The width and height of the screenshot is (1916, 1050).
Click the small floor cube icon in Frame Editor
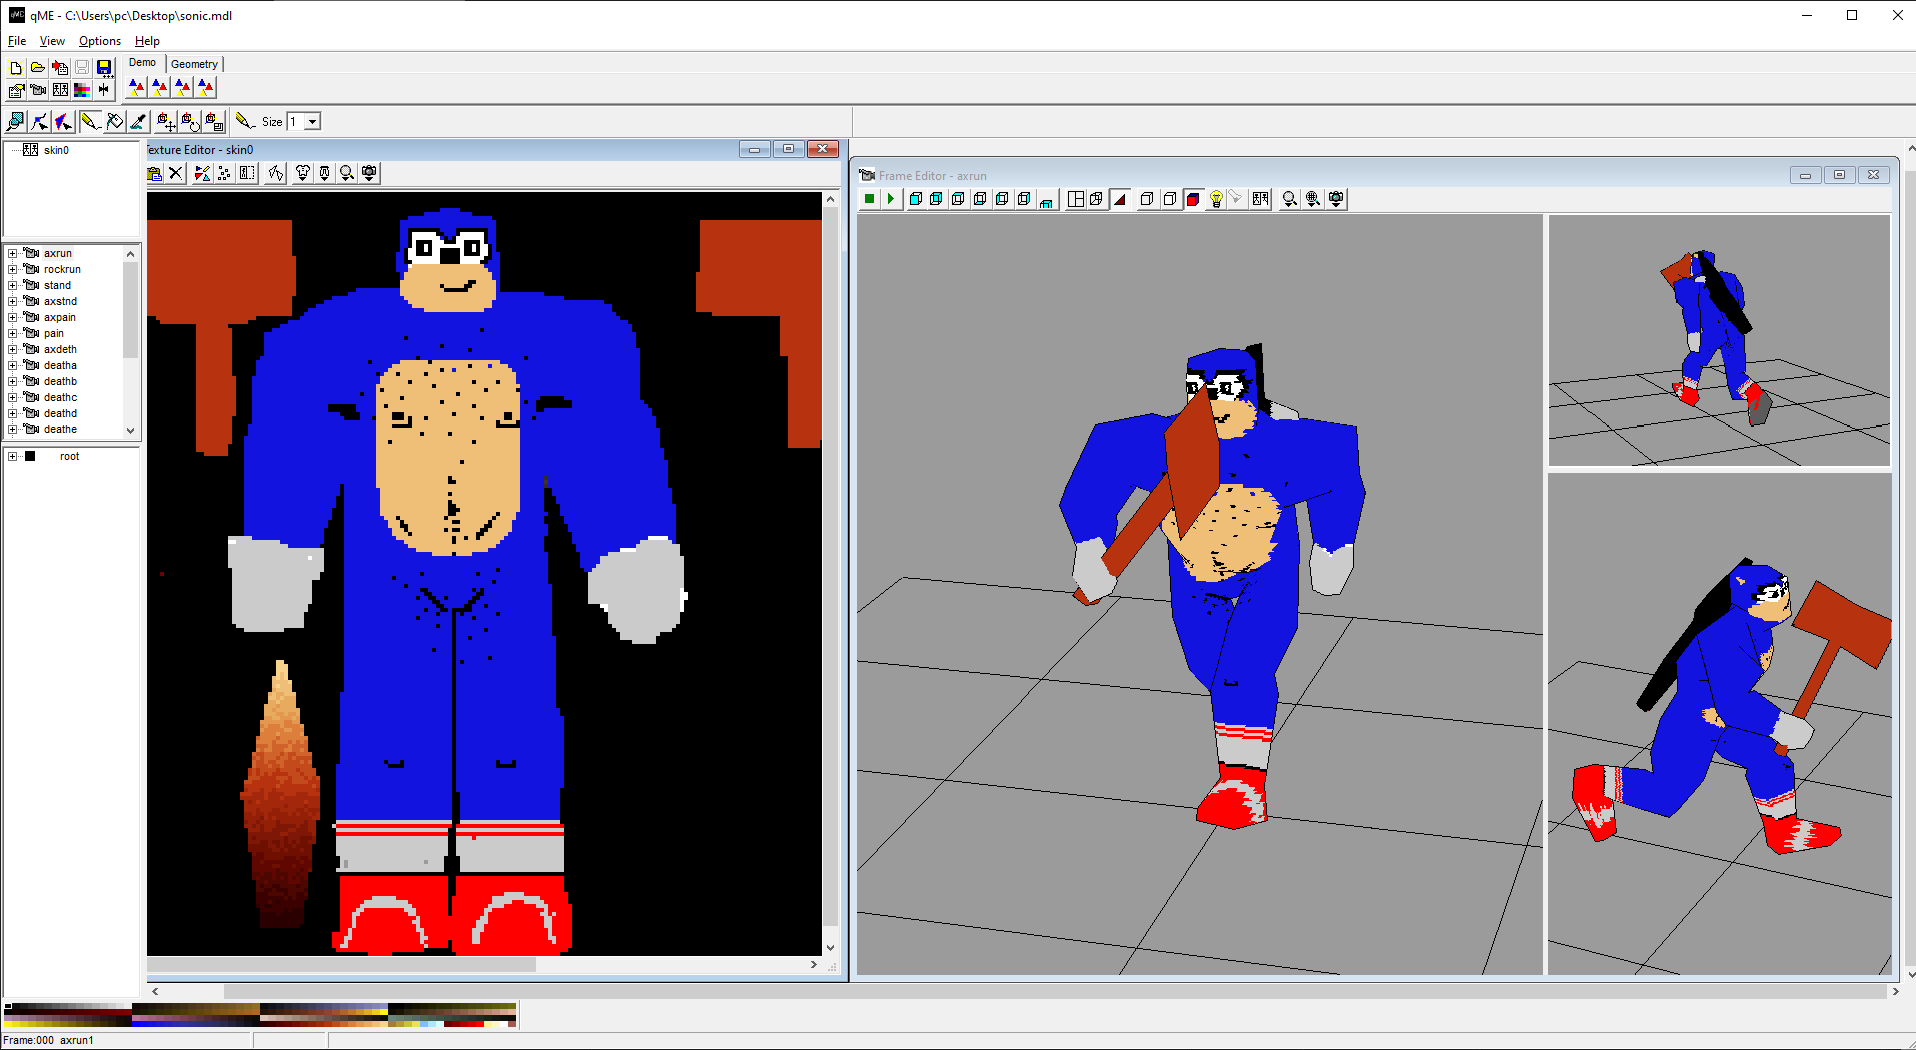coord(1046,199)
